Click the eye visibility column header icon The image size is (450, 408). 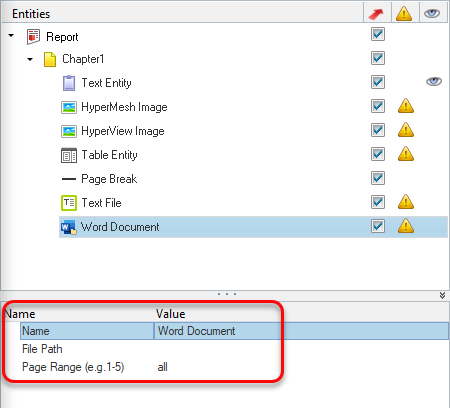pos(432,14)
